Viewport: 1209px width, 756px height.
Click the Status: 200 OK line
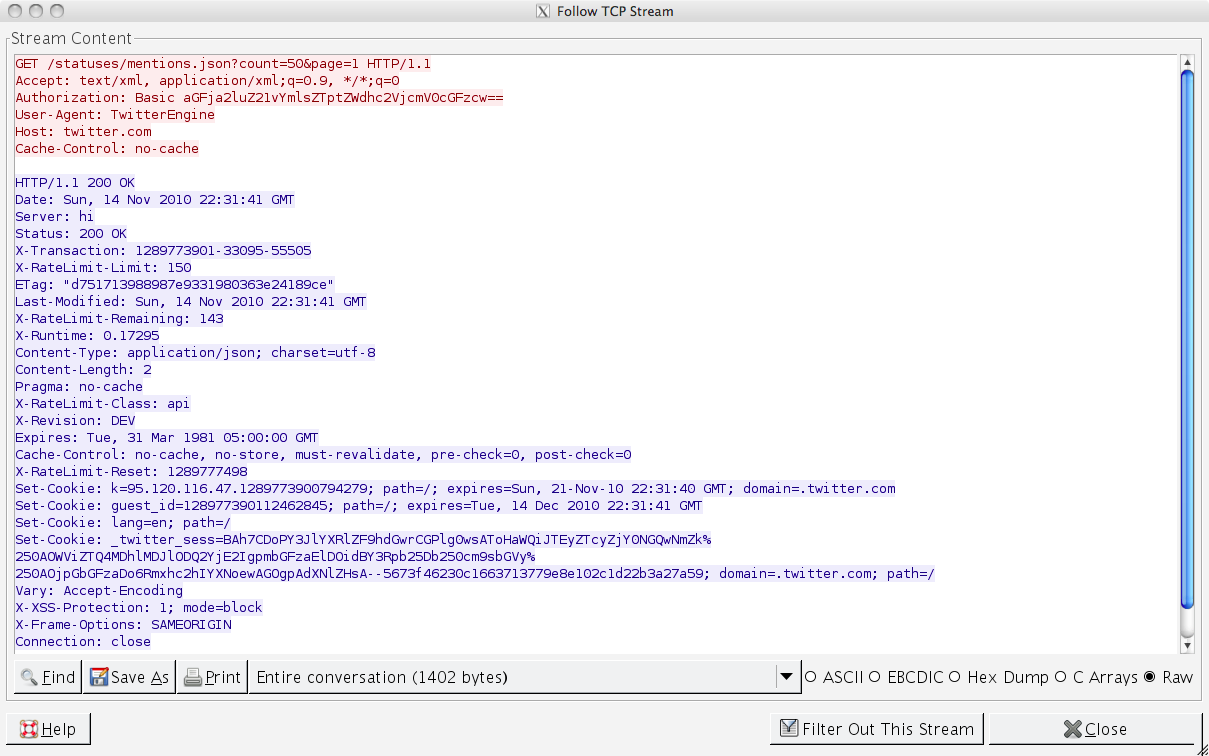[x=71, y=234]
